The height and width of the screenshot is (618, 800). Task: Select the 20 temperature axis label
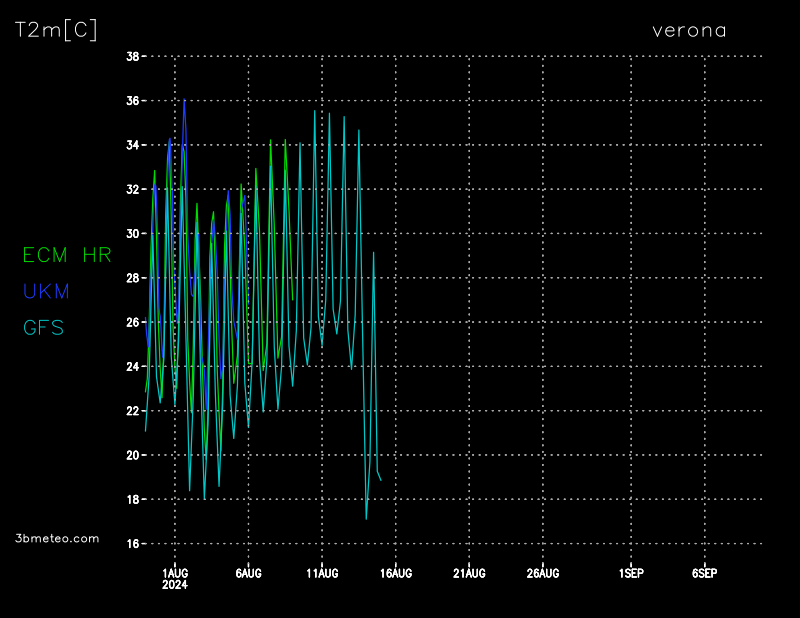tap(132, 455)
